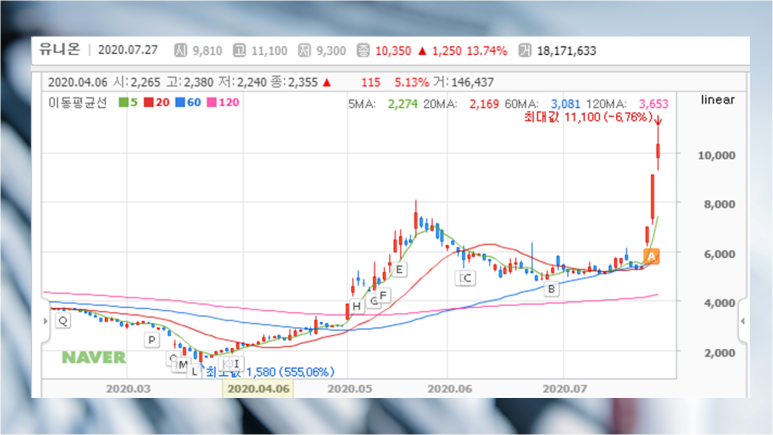Click the Q event marker
Image resolution: width=773 pixels, height=435 pixels.
(63, 321)
